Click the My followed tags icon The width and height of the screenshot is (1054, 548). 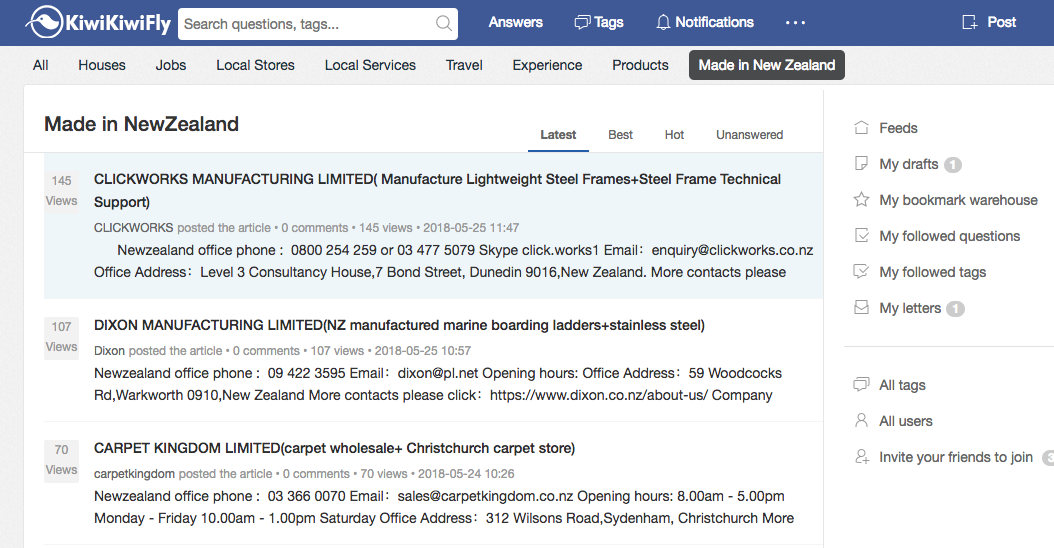point(861,271)
